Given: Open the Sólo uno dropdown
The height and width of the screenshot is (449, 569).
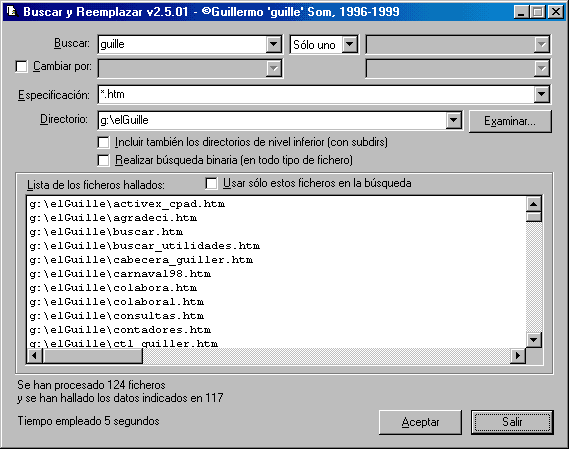Looking at the screenshot, I should (x=350, y=45).
